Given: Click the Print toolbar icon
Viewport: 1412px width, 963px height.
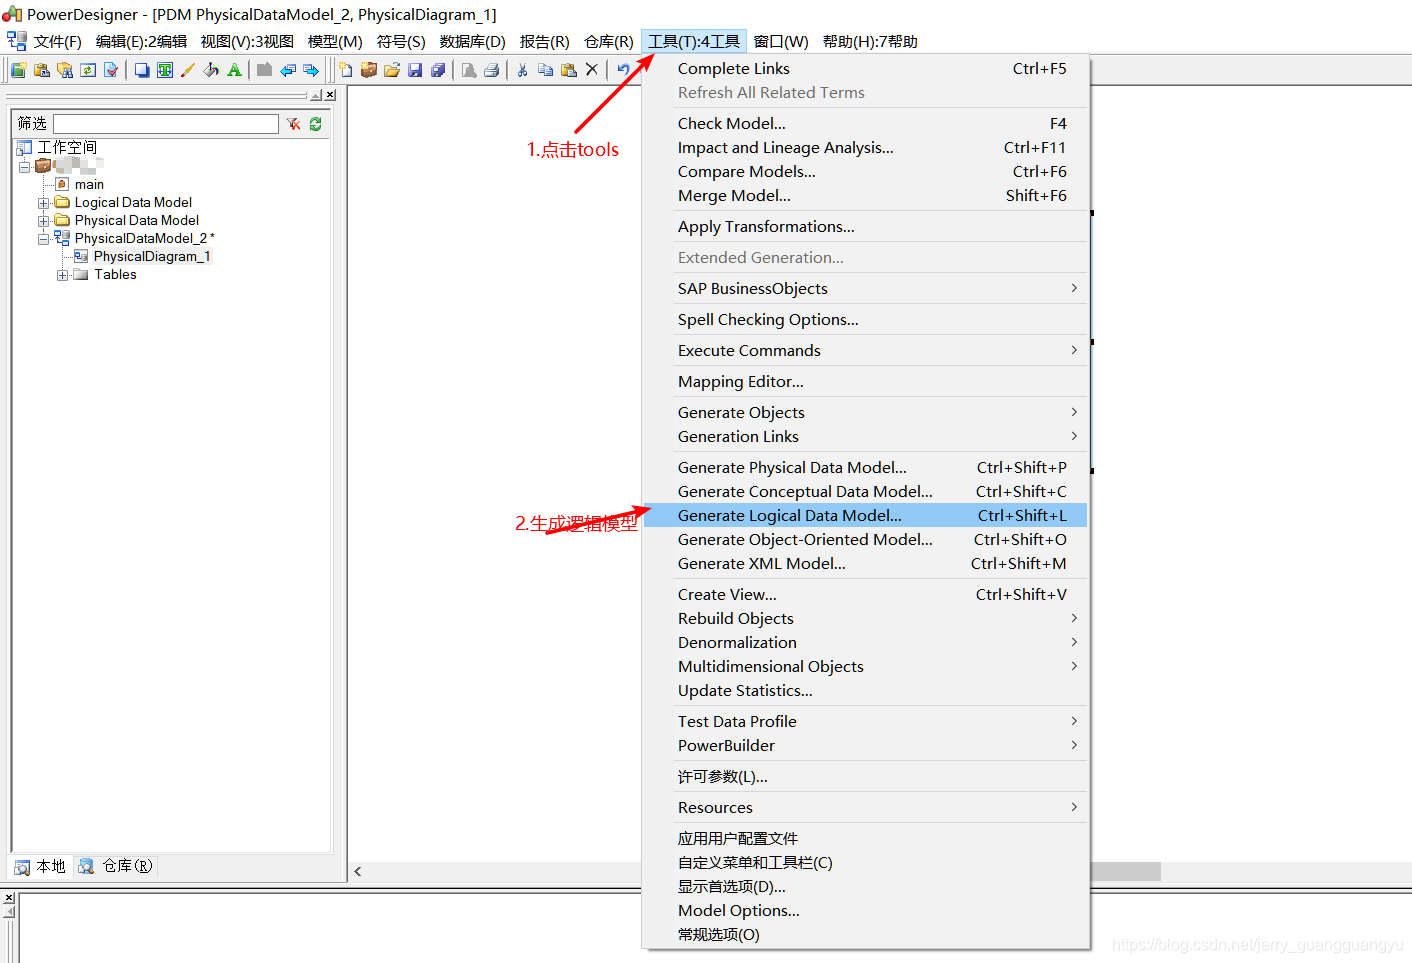Looking at the screenshot, I should pos(492,70).
